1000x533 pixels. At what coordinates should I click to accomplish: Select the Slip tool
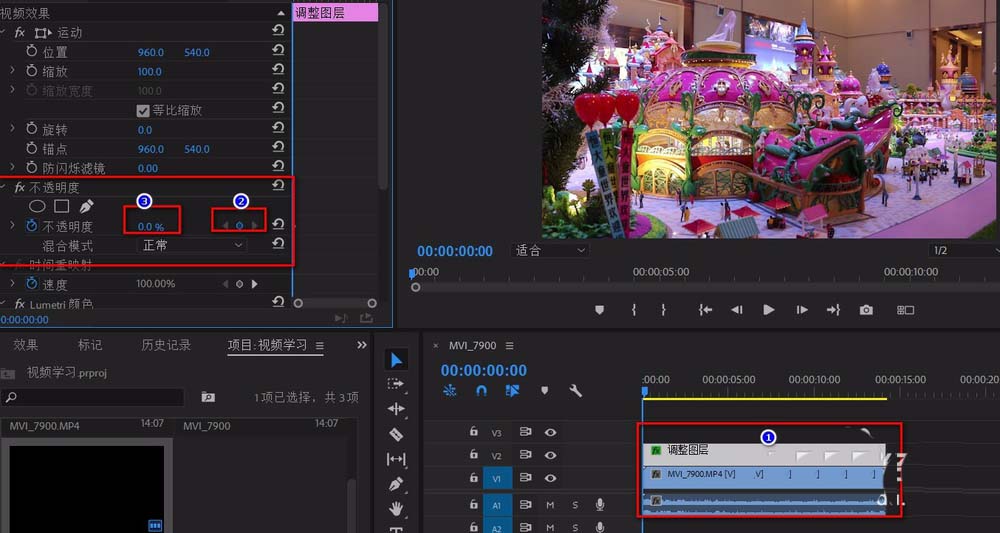coord(396,459)
